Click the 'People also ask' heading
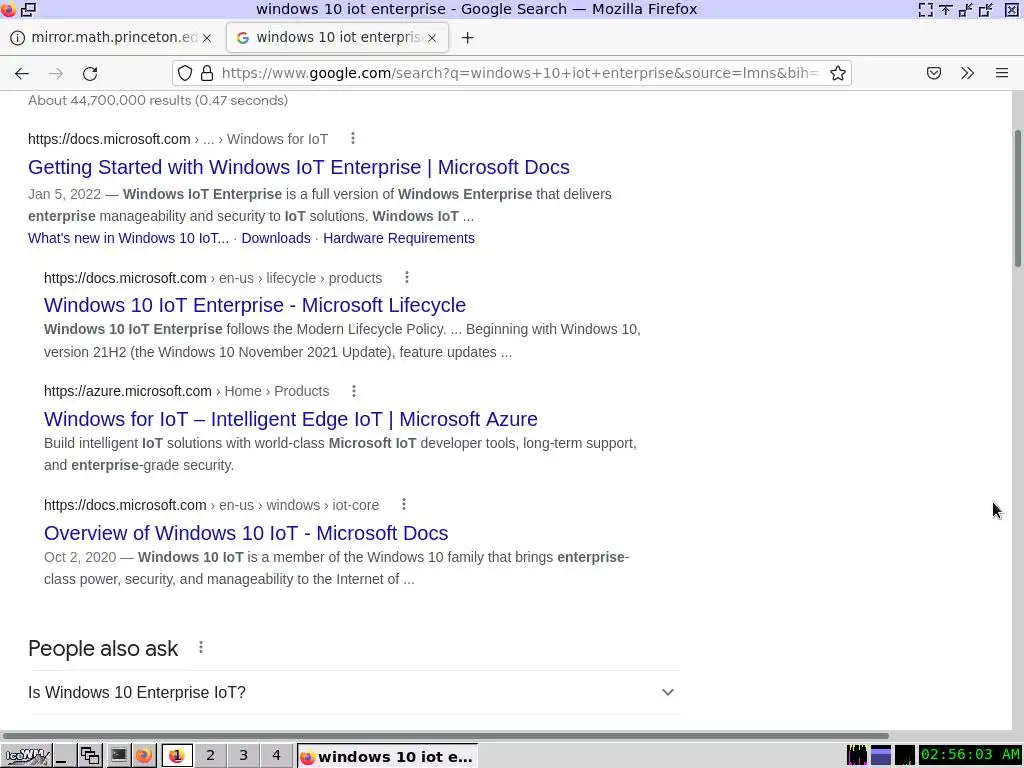 pyautogui.click(x=103, y=648)
